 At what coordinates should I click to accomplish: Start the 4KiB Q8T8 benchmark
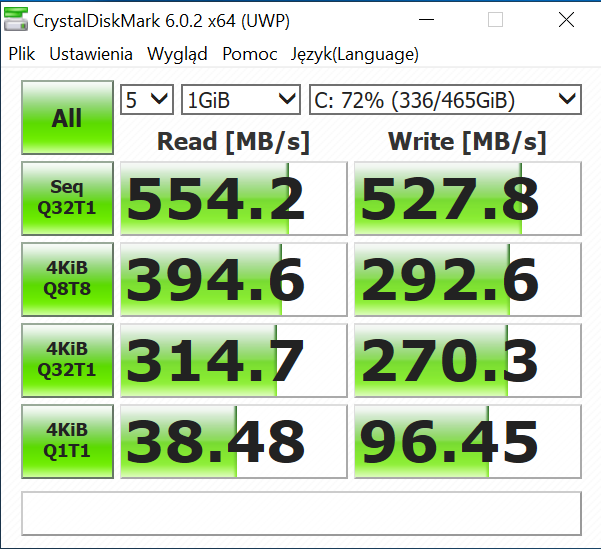click(x=67, y=279)
